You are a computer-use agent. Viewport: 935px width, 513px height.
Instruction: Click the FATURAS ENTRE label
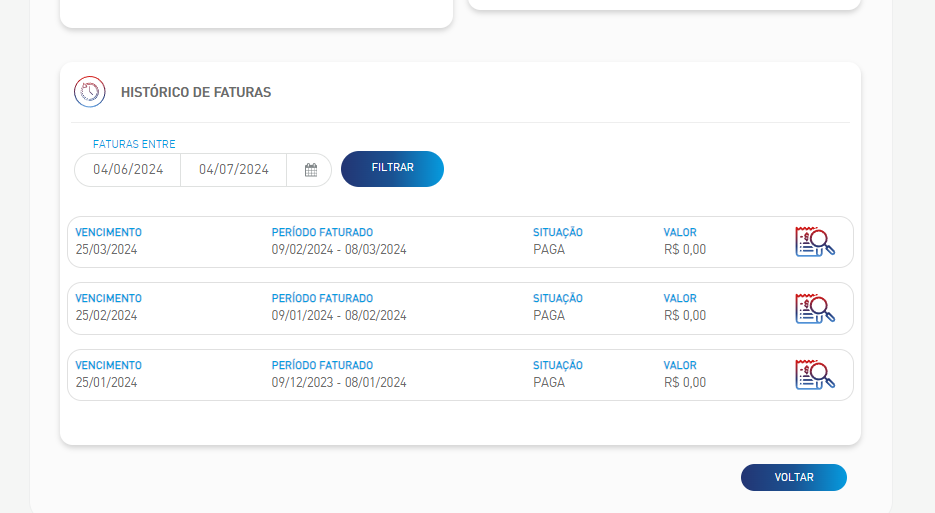pos(134,144)
